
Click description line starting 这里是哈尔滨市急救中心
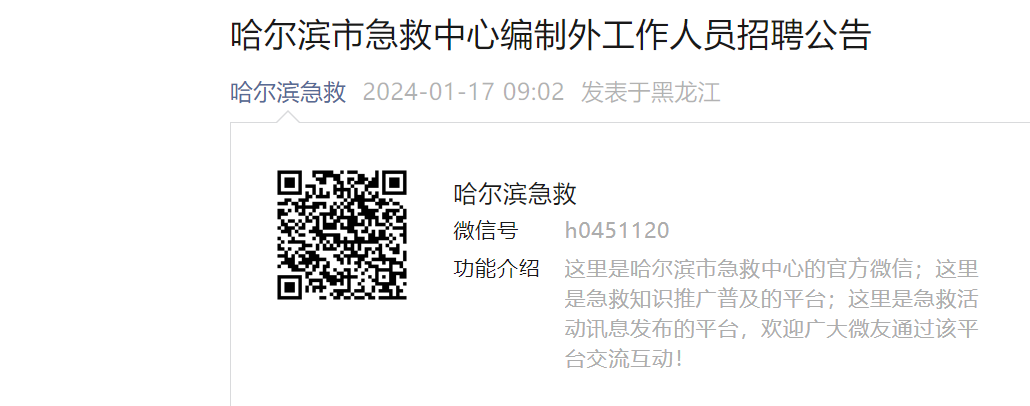pos(772,269)
